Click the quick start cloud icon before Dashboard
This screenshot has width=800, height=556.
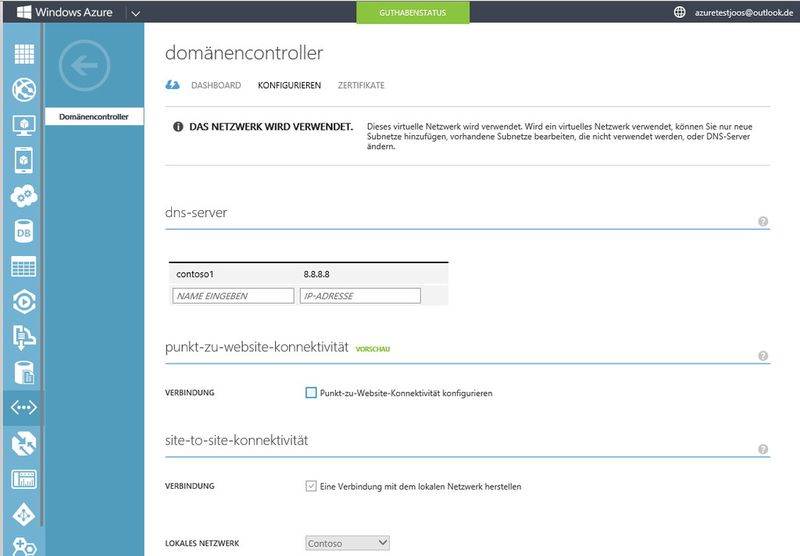172,85
